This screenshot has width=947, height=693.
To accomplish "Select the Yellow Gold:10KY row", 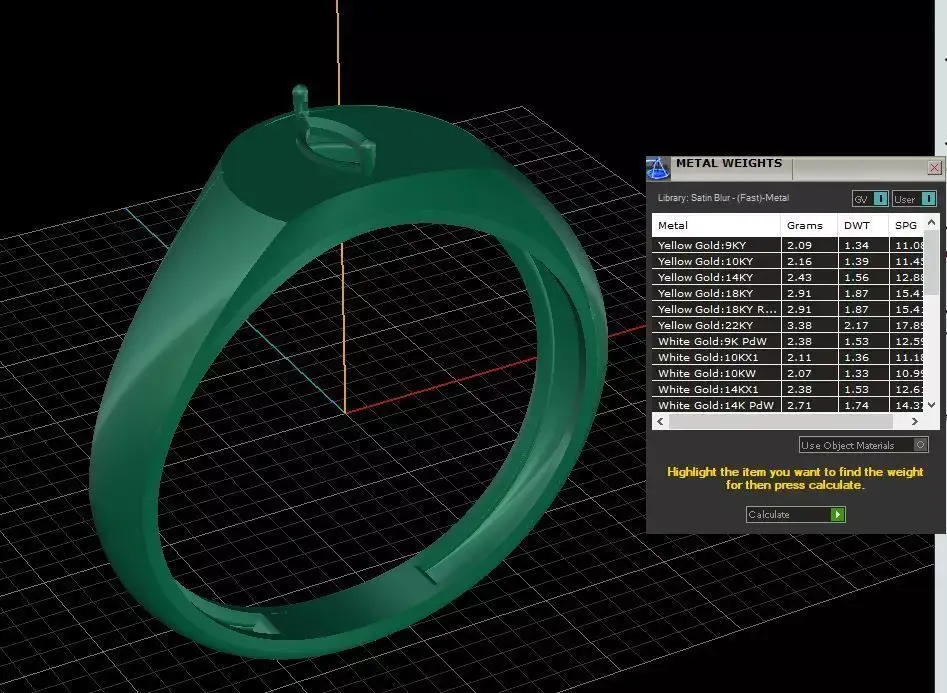I will coord(788,261).
